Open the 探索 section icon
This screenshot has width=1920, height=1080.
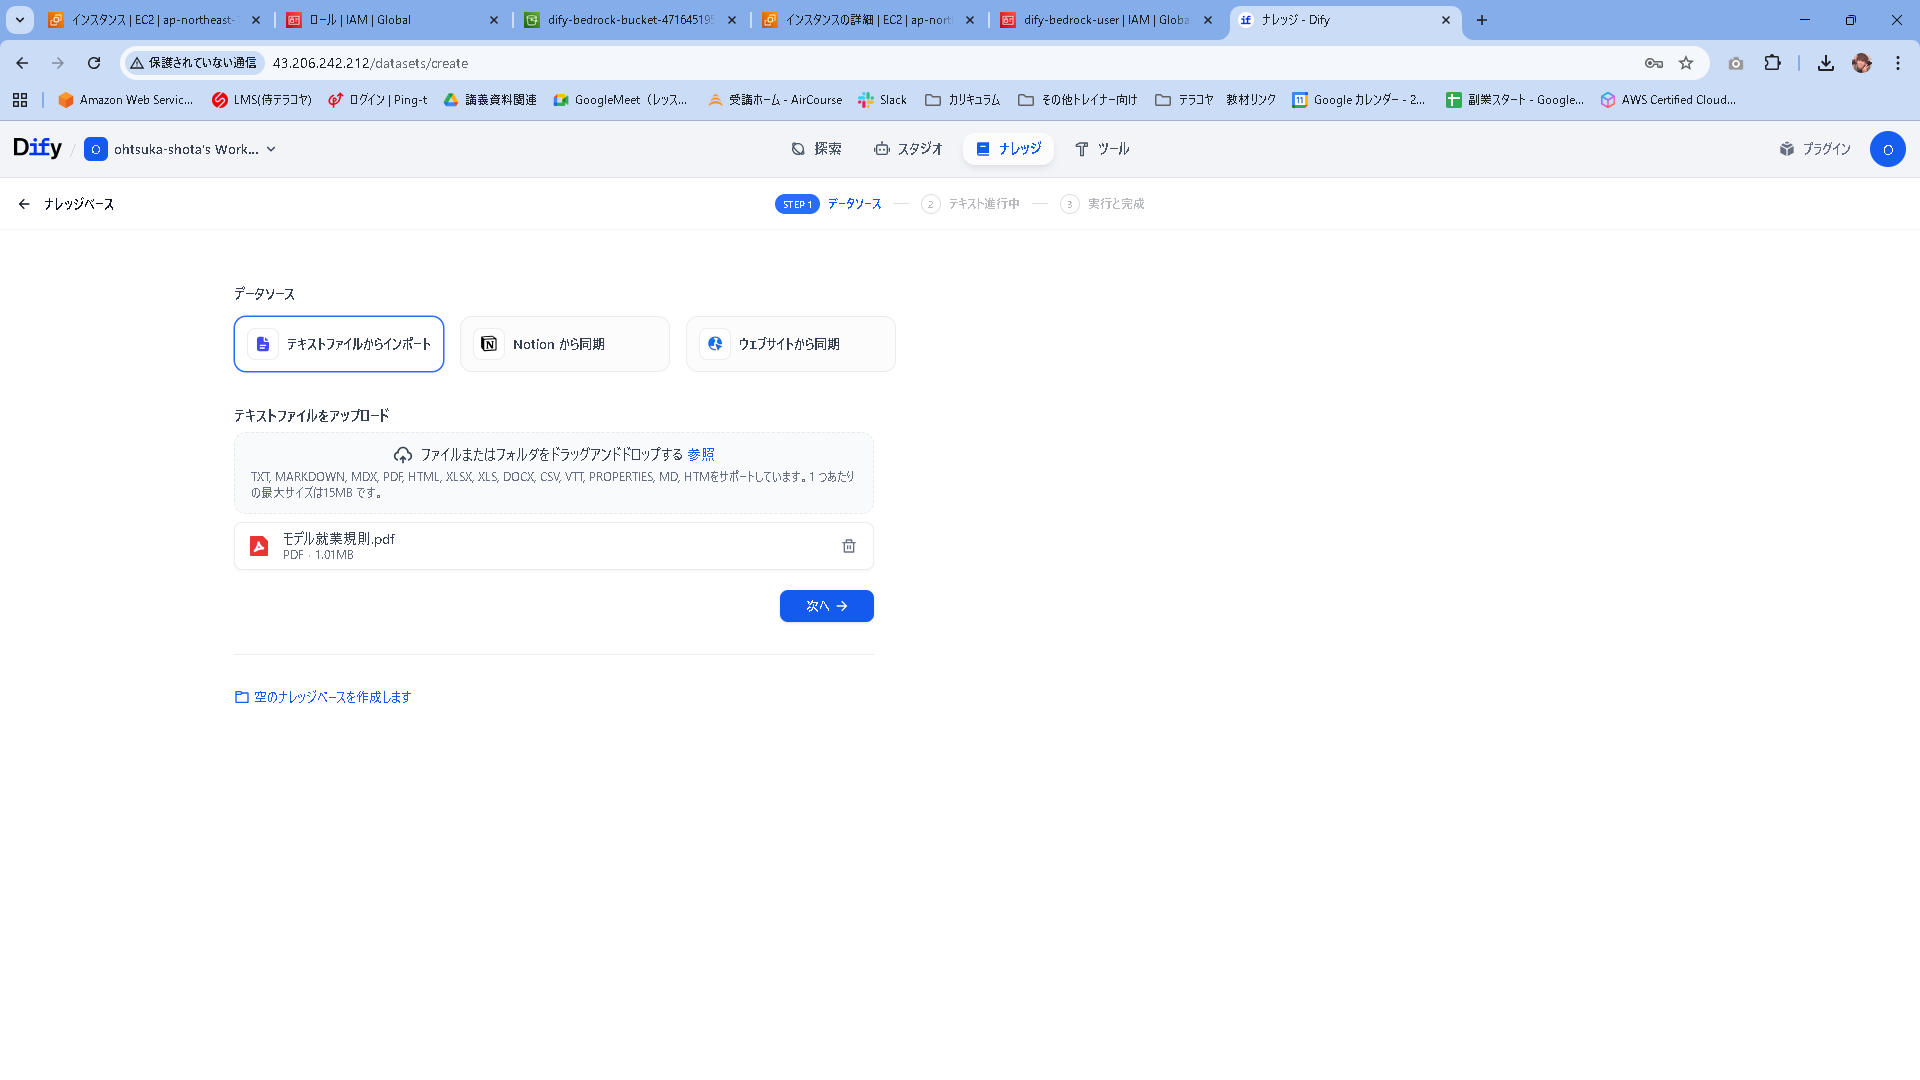[796, 148]
